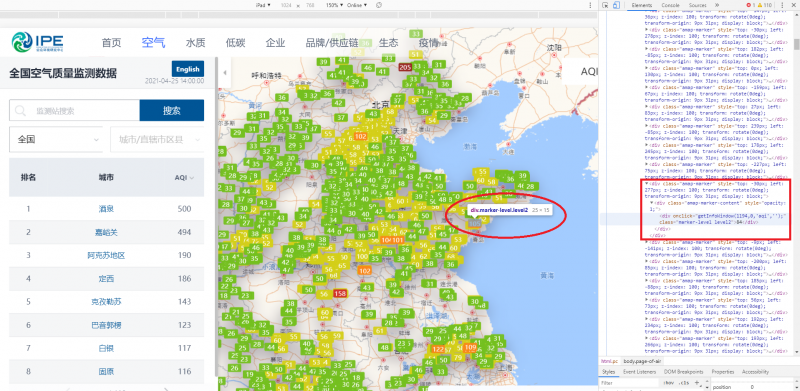Open the 水质 navigation menu item
The image size is (800, 391).
point(195,42)
